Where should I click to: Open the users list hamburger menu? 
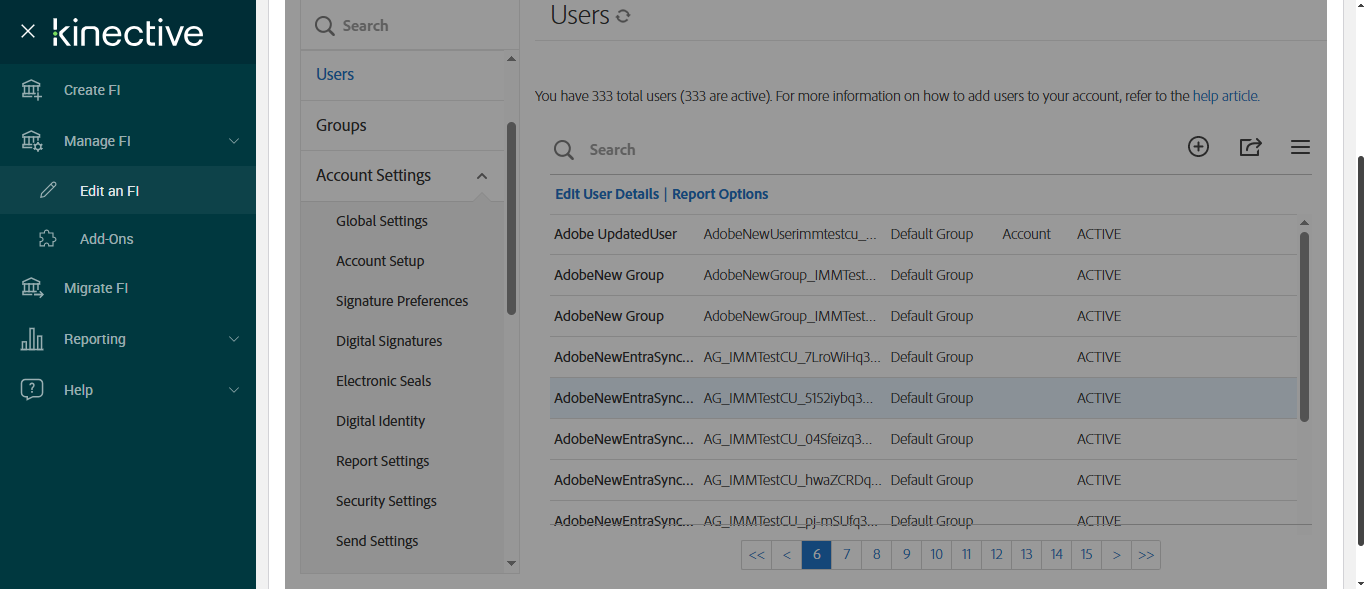(1300, 148)
